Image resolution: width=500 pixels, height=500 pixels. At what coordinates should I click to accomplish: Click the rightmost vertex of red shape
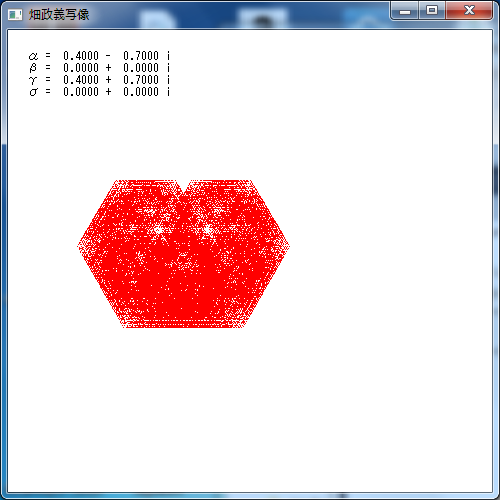tap(288, 247)
